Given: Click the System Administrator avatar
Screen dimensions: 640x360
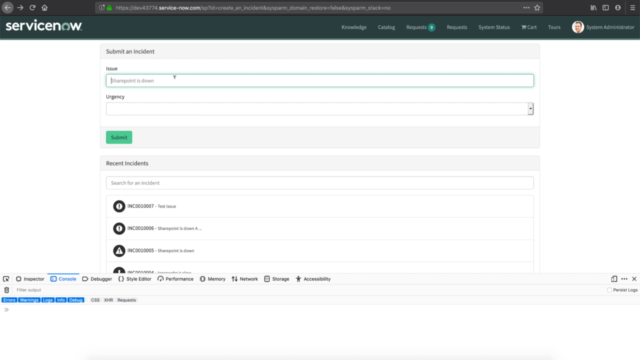Looking at the screenshot, I should click(x=578, y=27).
